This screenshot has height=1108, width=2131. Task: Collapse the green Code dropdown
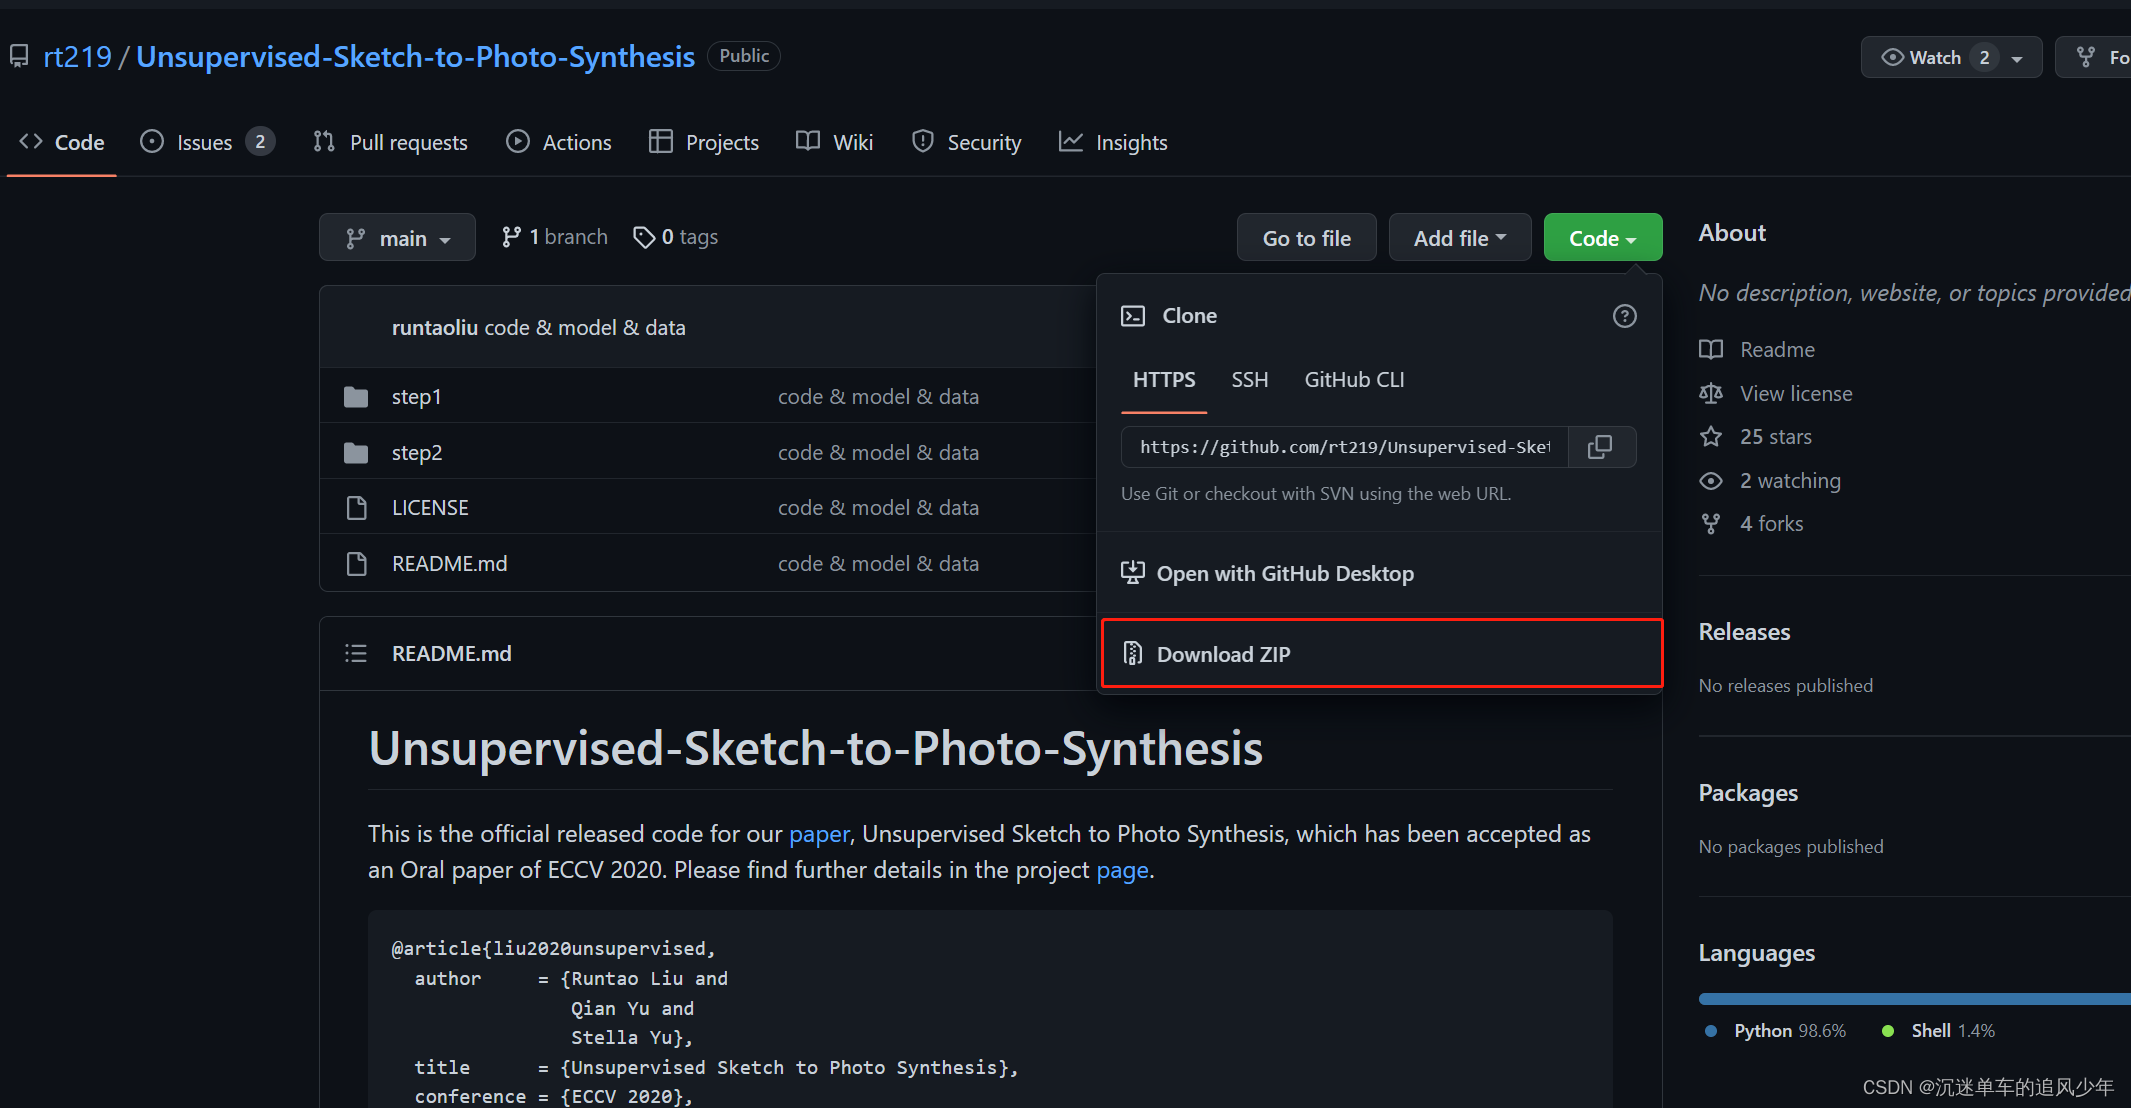(1602, 238)
